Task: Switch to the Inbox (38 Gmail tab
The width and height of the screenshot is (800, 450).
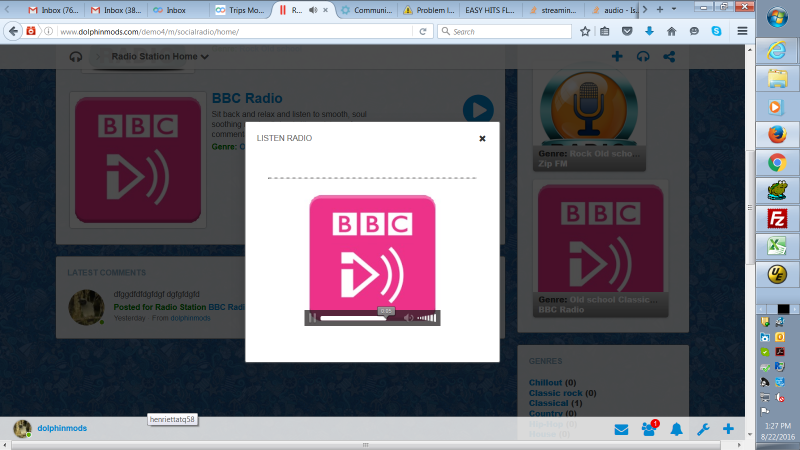Action: [116, 10]
